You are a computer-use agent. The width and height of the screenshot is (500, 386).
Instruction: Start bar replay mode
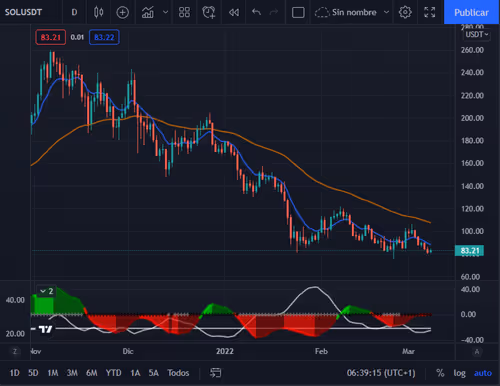[x=234, y=12]
